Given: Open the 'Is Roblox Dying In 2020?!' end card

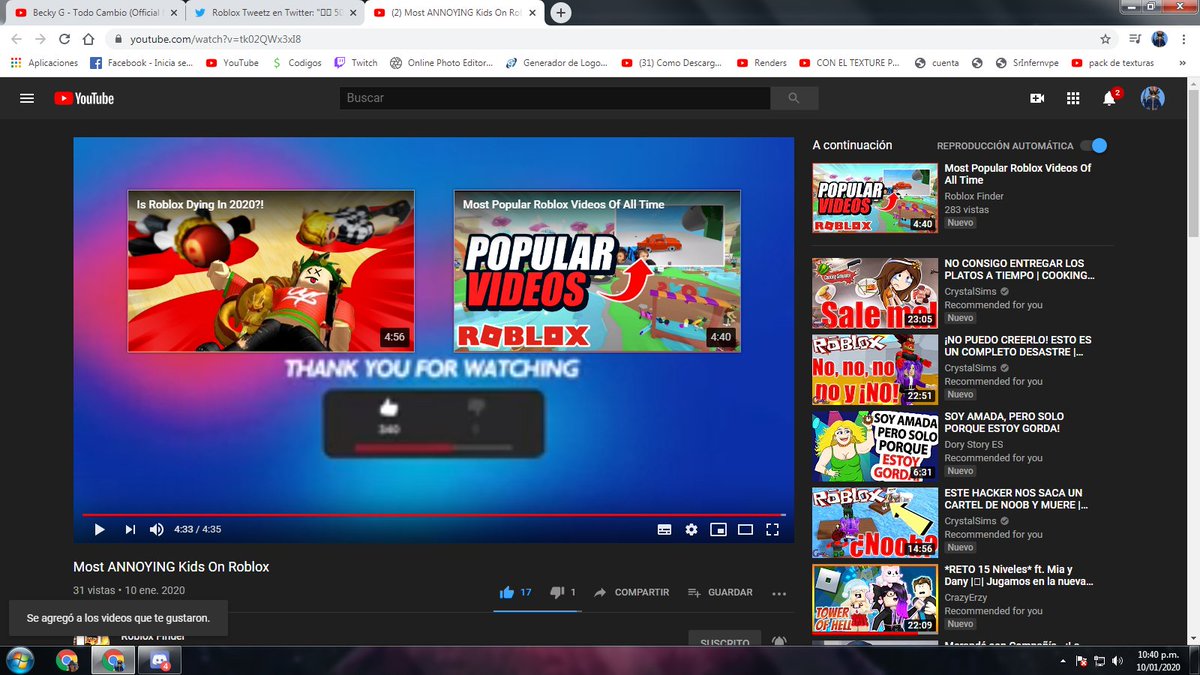Looking at the screenshot, I should (271, 271).
